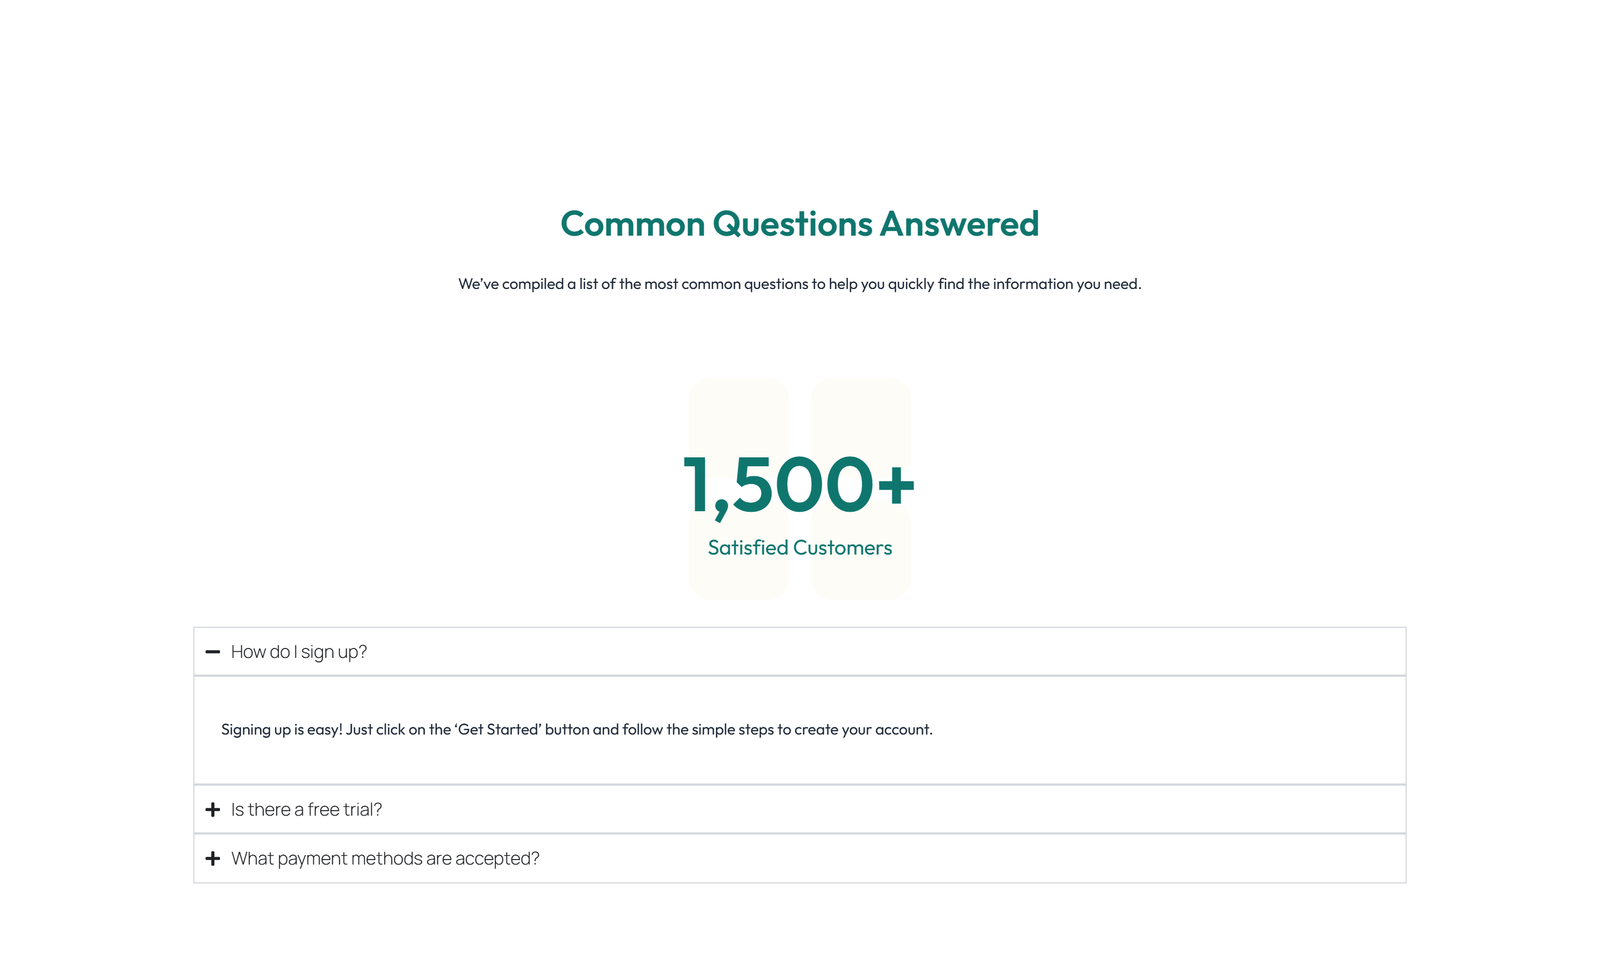Click the 'Common Questions Answered' heading
Screen dimensions: 1600x978
[x=800, y=224]
